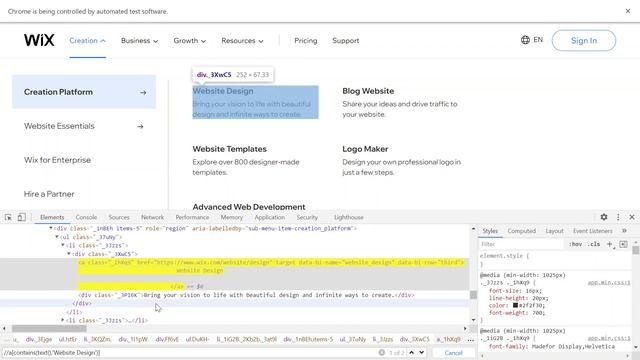Open the Support link
The height and width of the screenshot is (360, 640).
point(345,40)
